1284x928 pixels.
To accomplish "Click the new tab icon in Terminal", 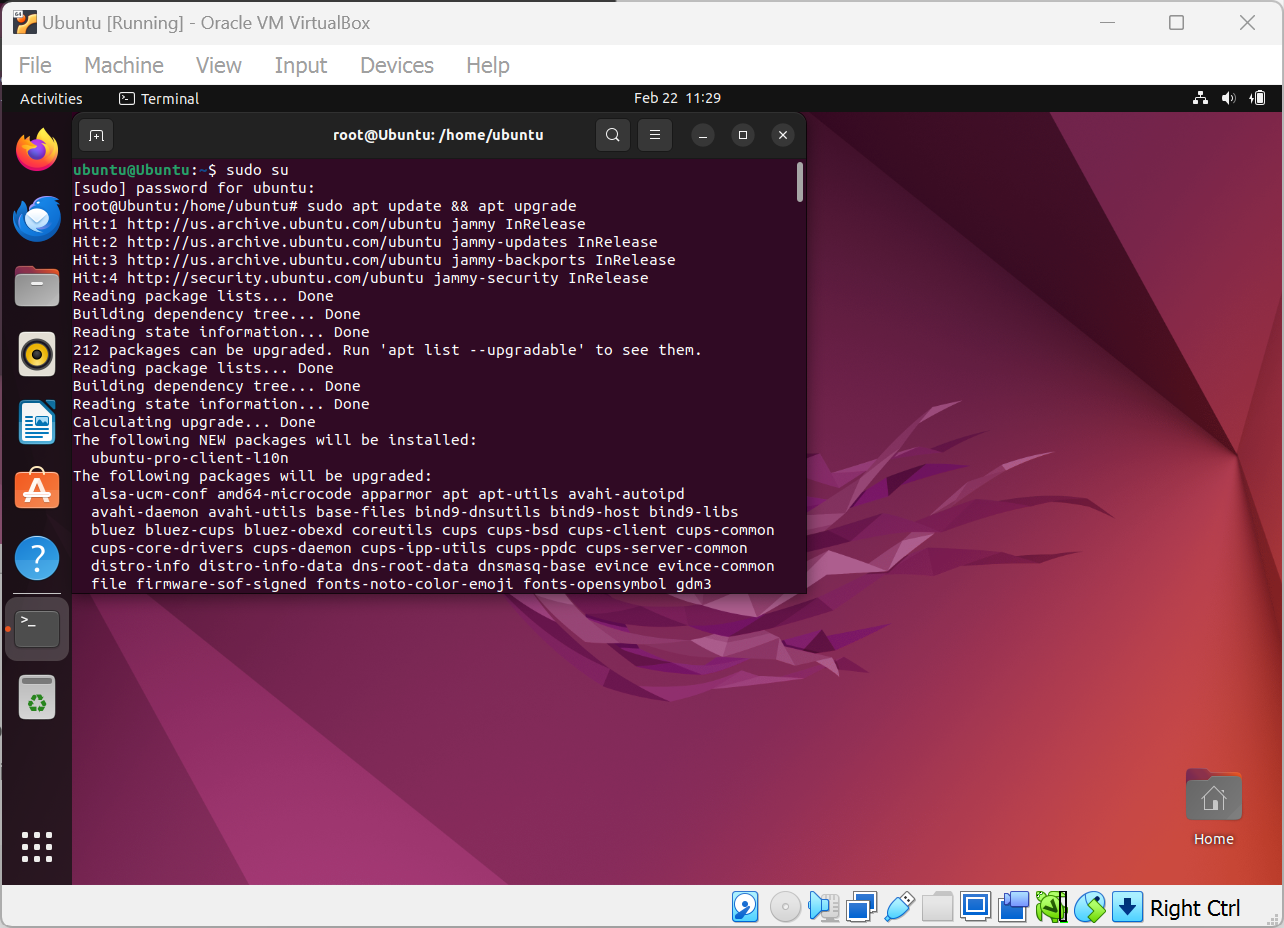I will (96, 135).
